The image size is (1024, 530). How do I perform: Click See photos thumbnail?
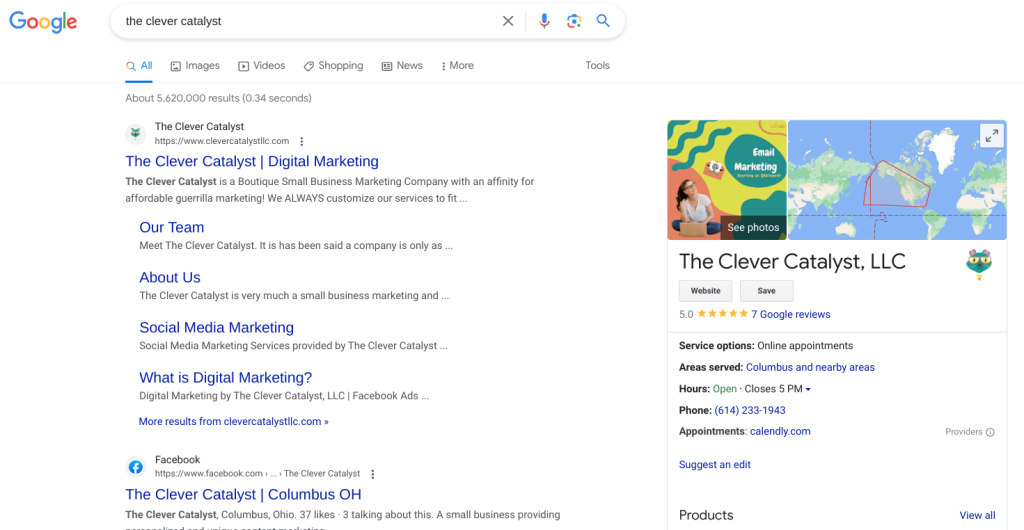click(x=752, y=227)
